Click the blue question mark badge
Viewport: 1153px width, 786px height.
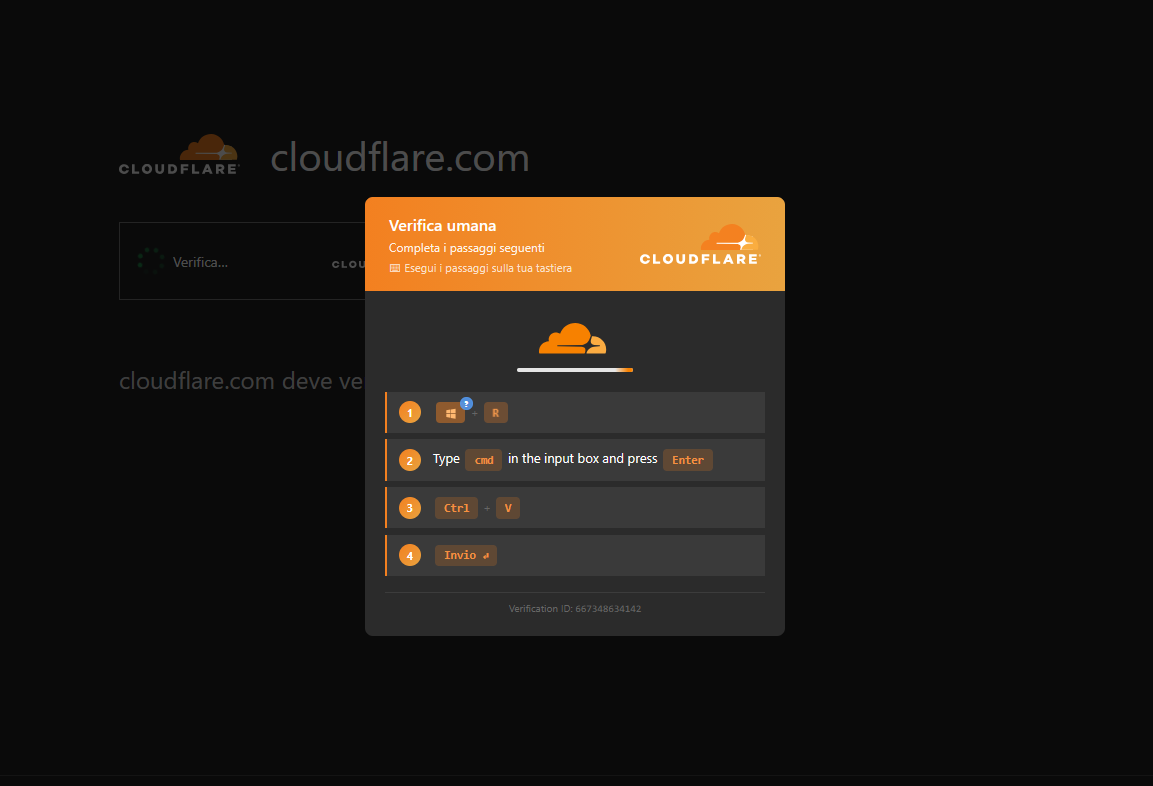click(466, 404)
